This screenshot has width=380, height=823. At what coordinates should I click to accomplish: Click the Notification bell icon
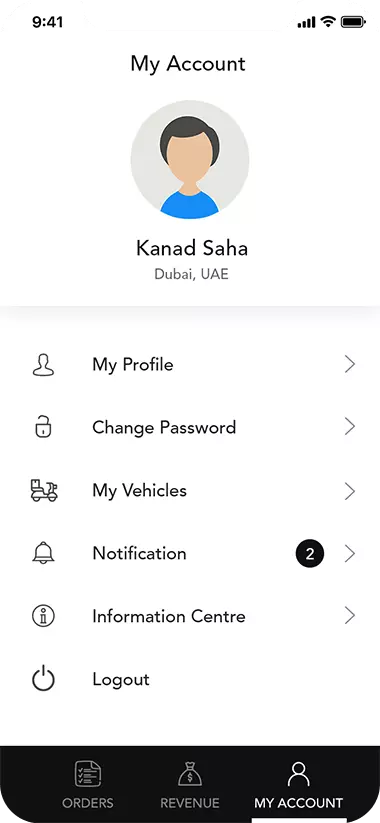pyautogui.click(x=43, y=553)
